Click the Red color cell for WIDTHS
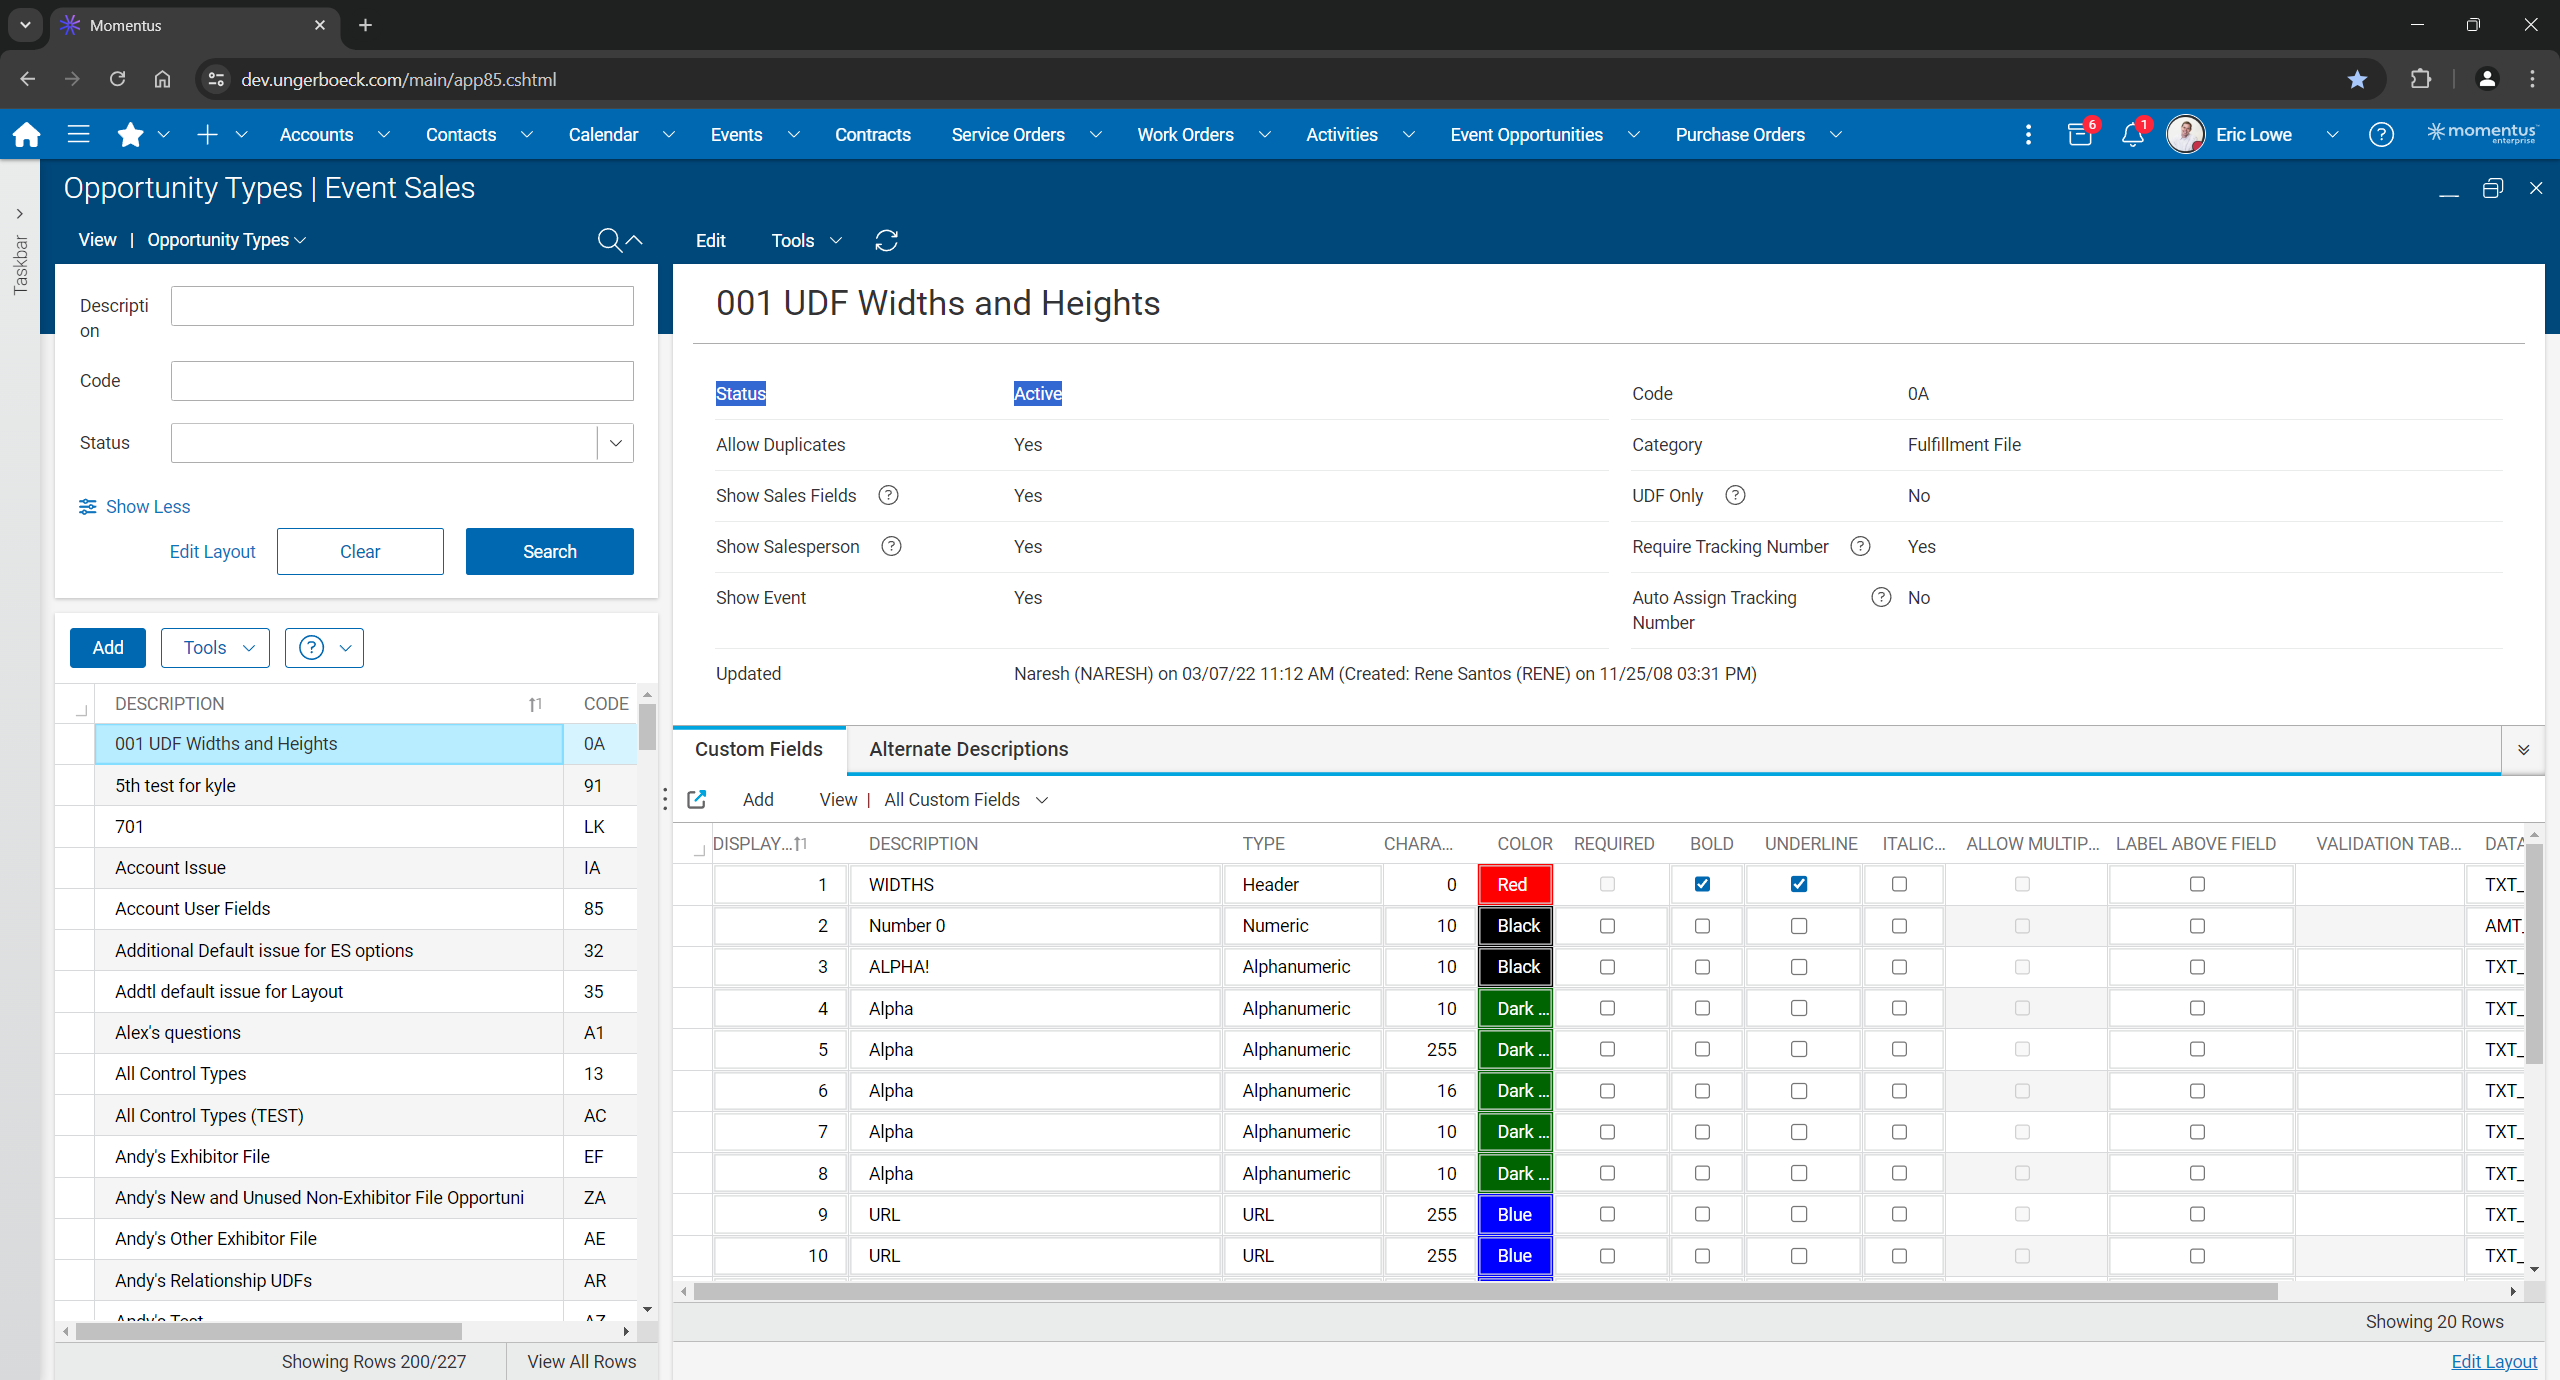The image size is (2560, 1380). (x=1514, y=885)
